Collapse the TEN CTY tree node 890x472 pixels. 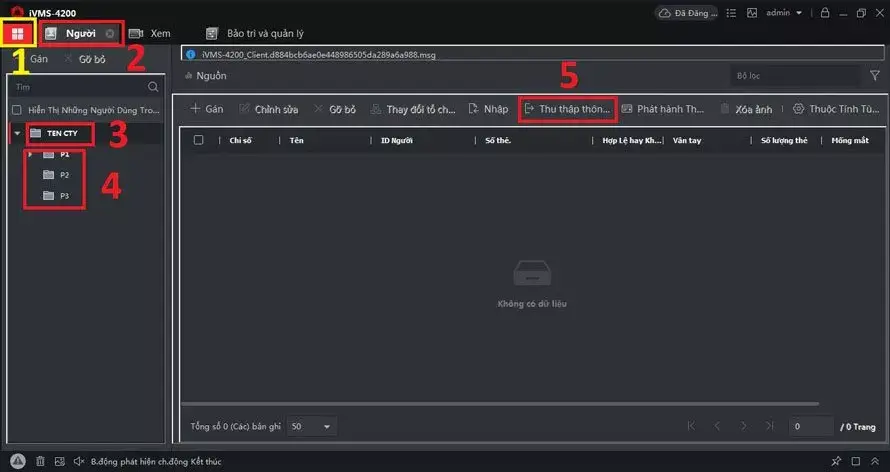18,133
